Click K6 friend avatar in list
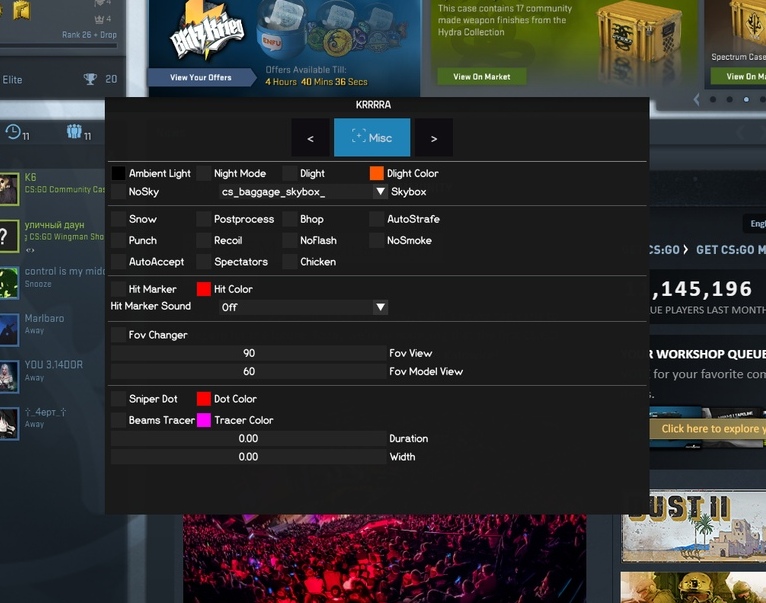 [9, 187]
